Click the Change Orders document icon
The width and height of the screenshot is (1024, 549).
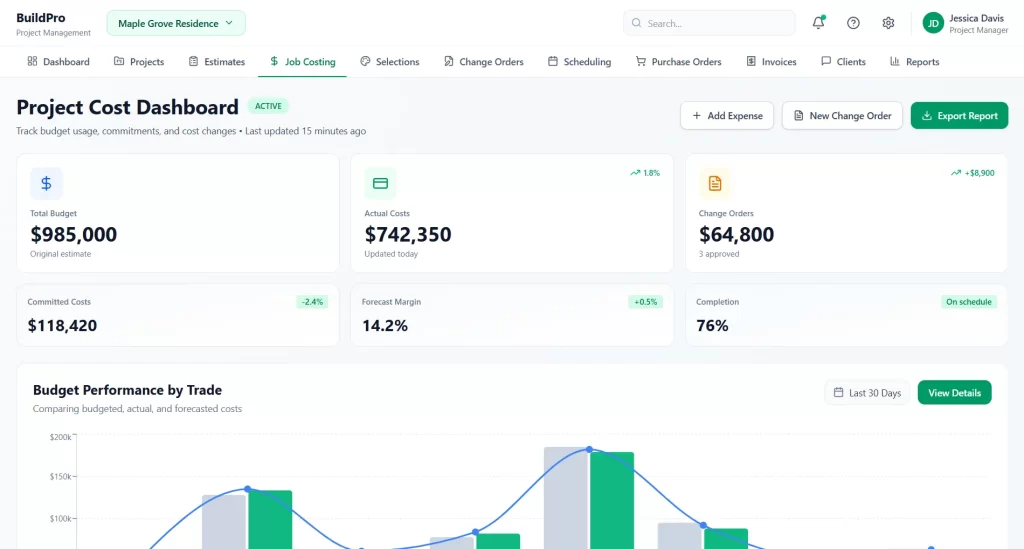click(x=714, y=183)
